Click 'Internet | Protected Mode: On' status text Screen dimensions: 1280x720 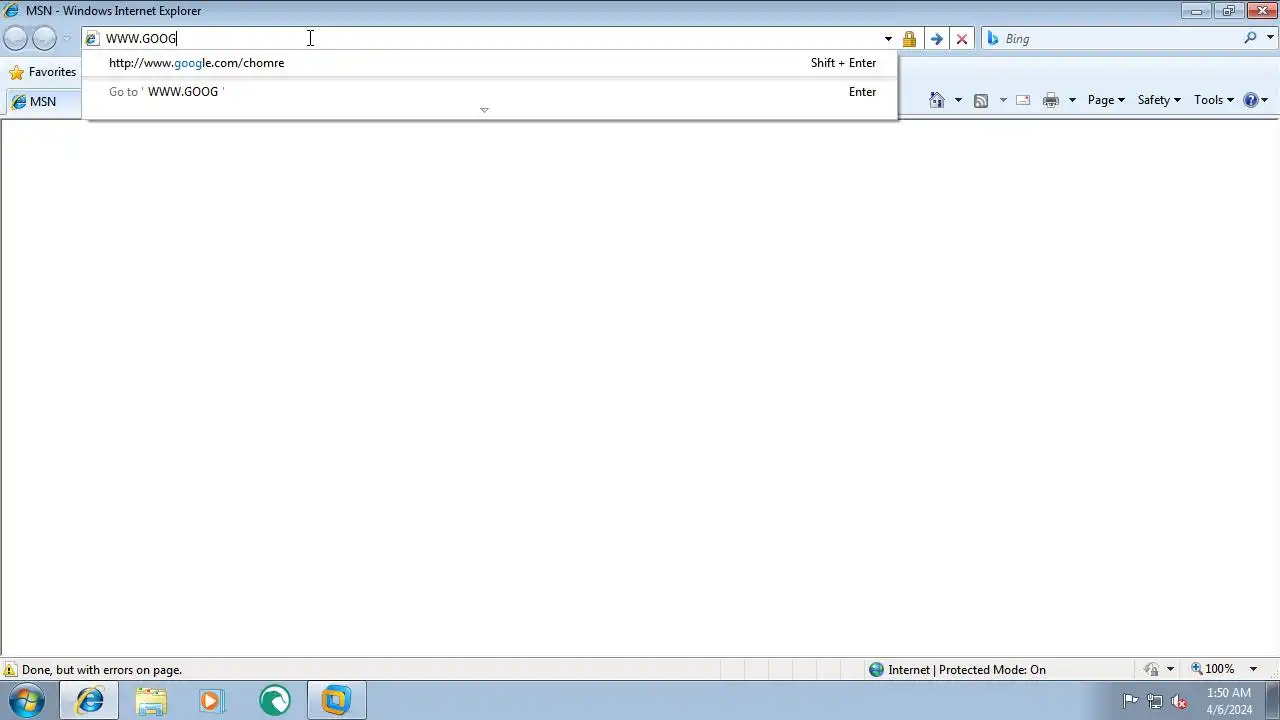(x=967, y=670)
